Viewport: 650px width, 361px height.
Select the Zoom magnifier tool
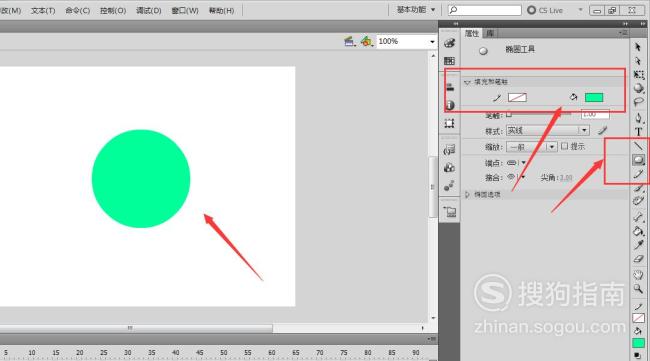(638, 289)
